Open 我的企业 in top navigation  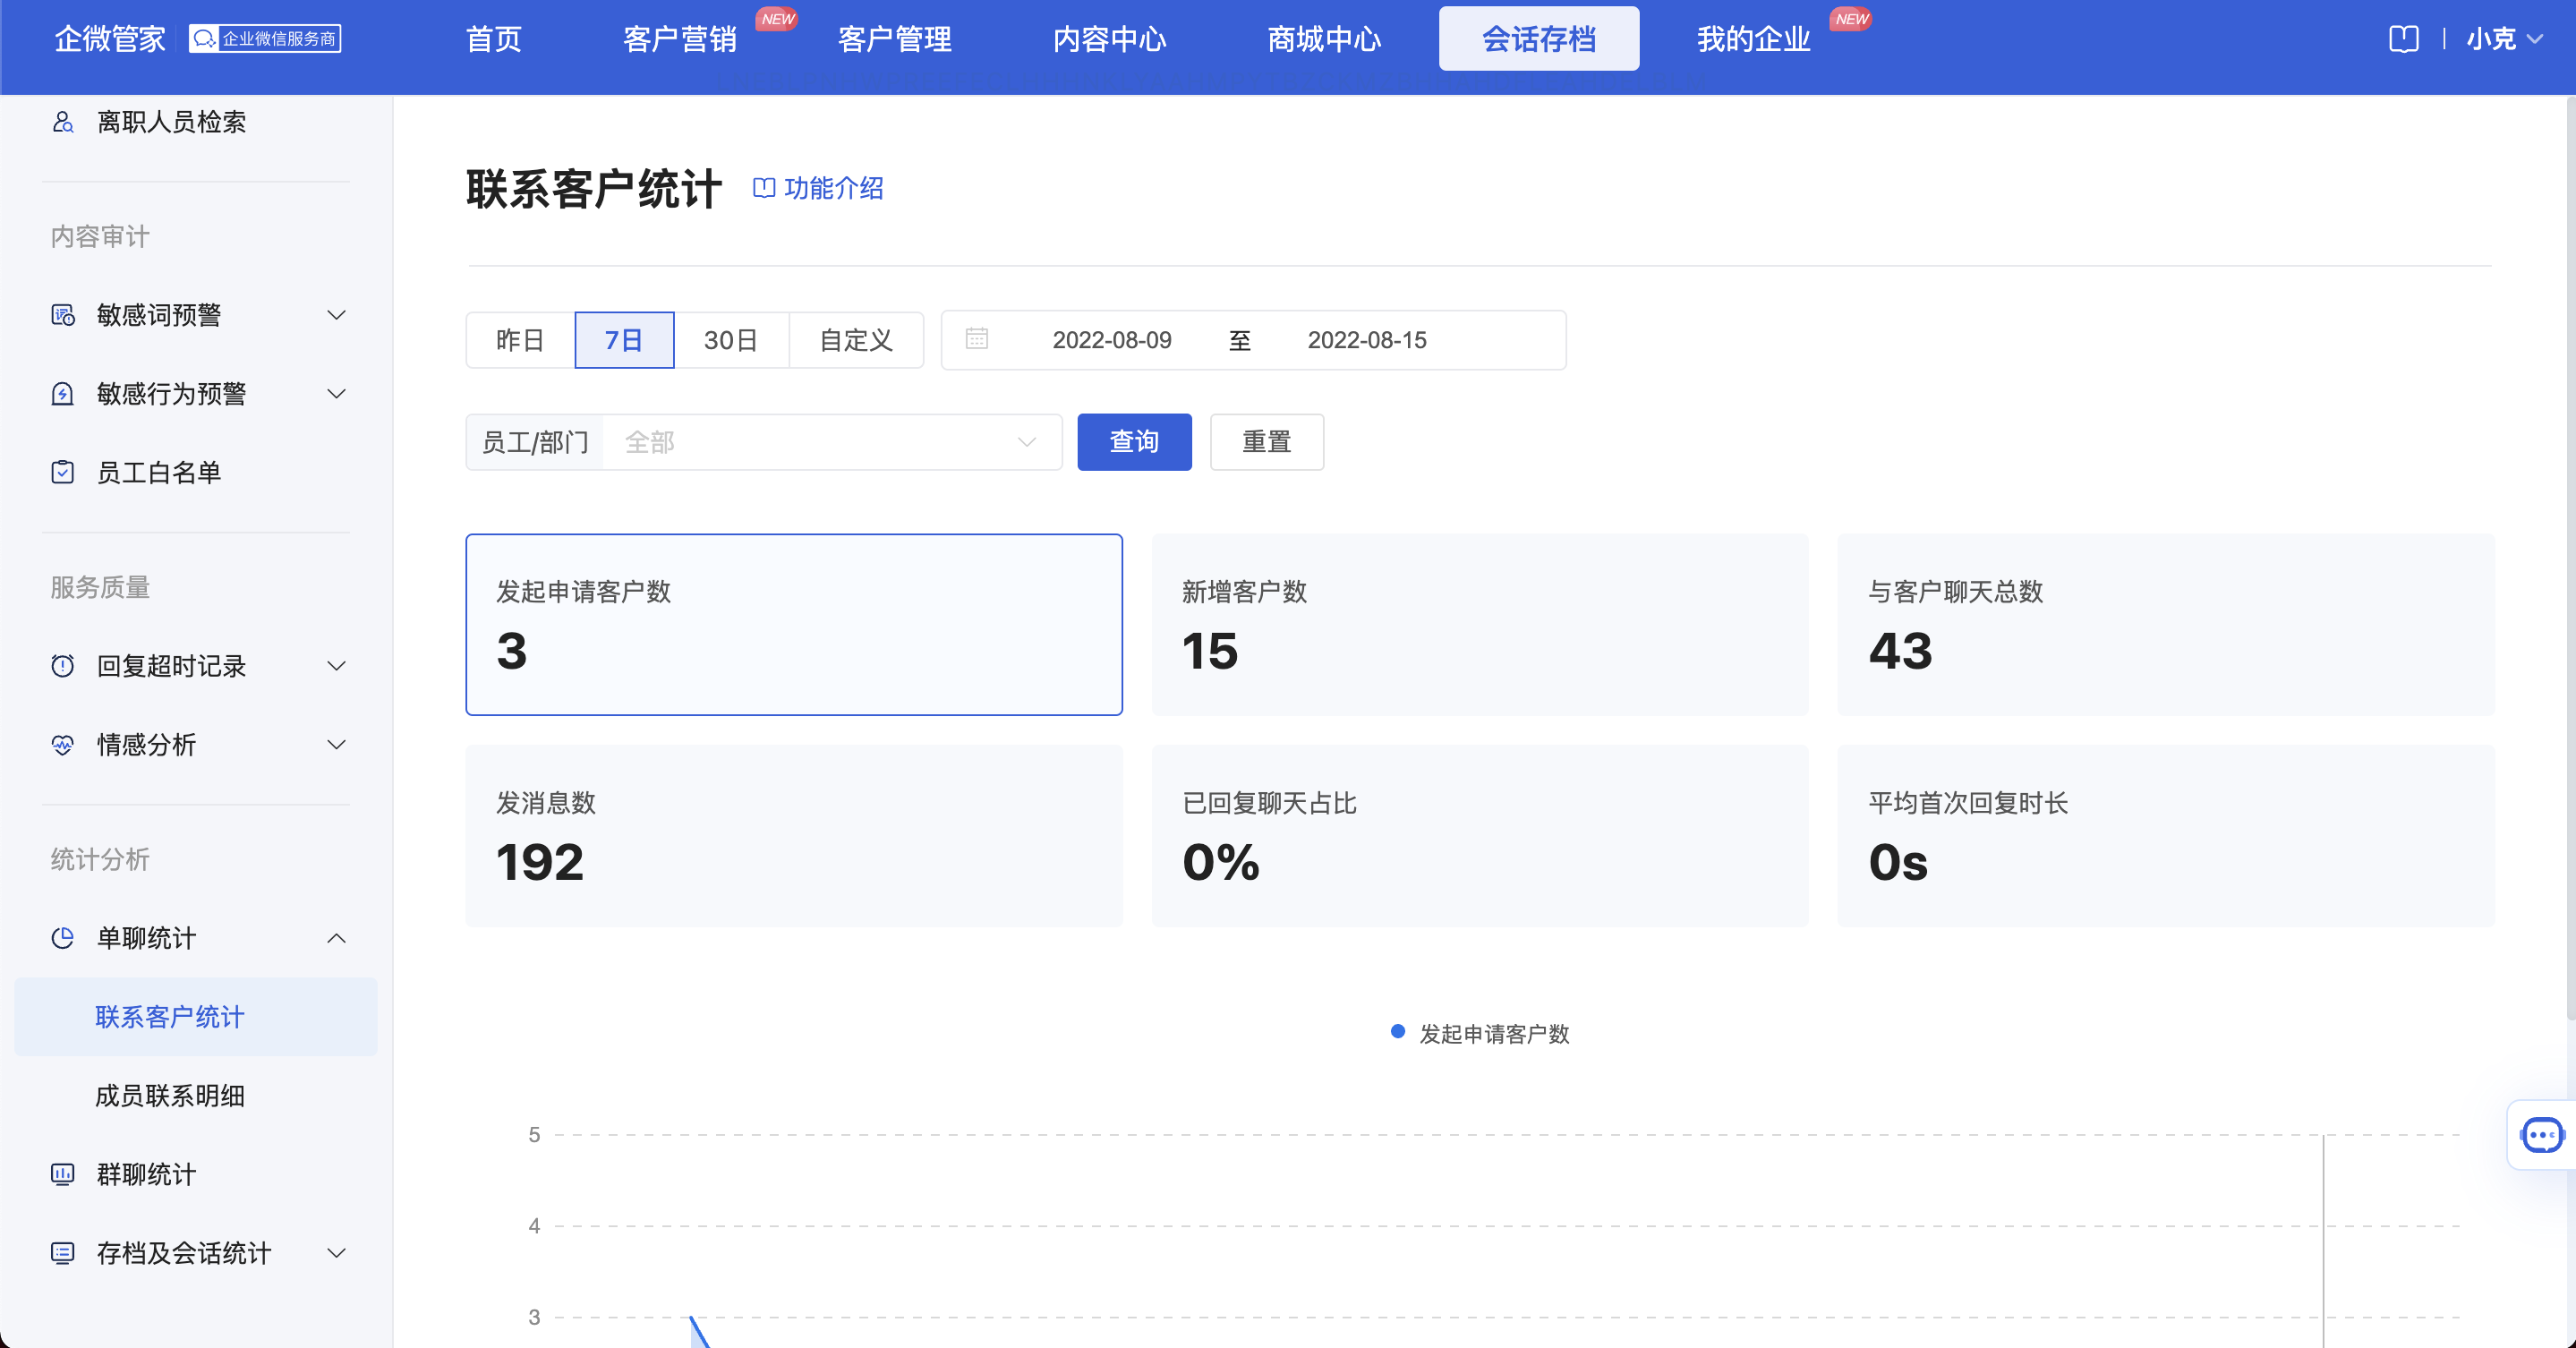point(1754,39)
